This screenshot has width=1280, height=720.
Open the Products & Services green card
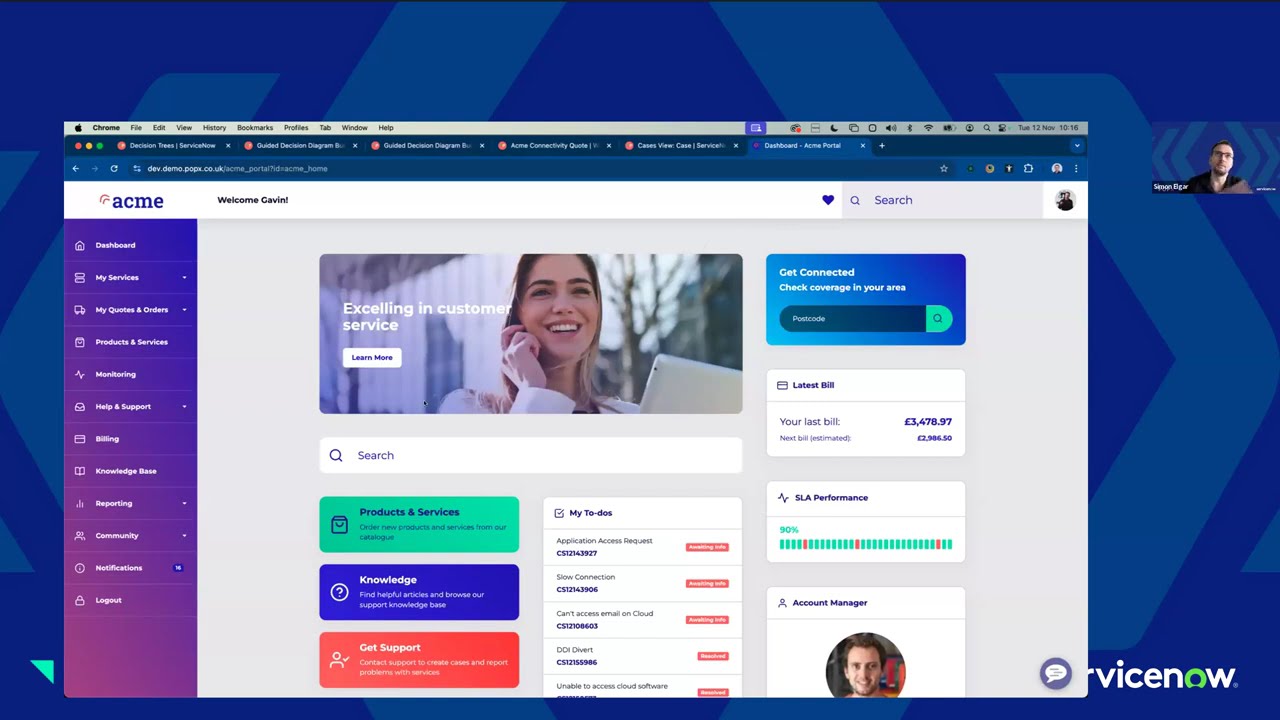click(419, 524)
